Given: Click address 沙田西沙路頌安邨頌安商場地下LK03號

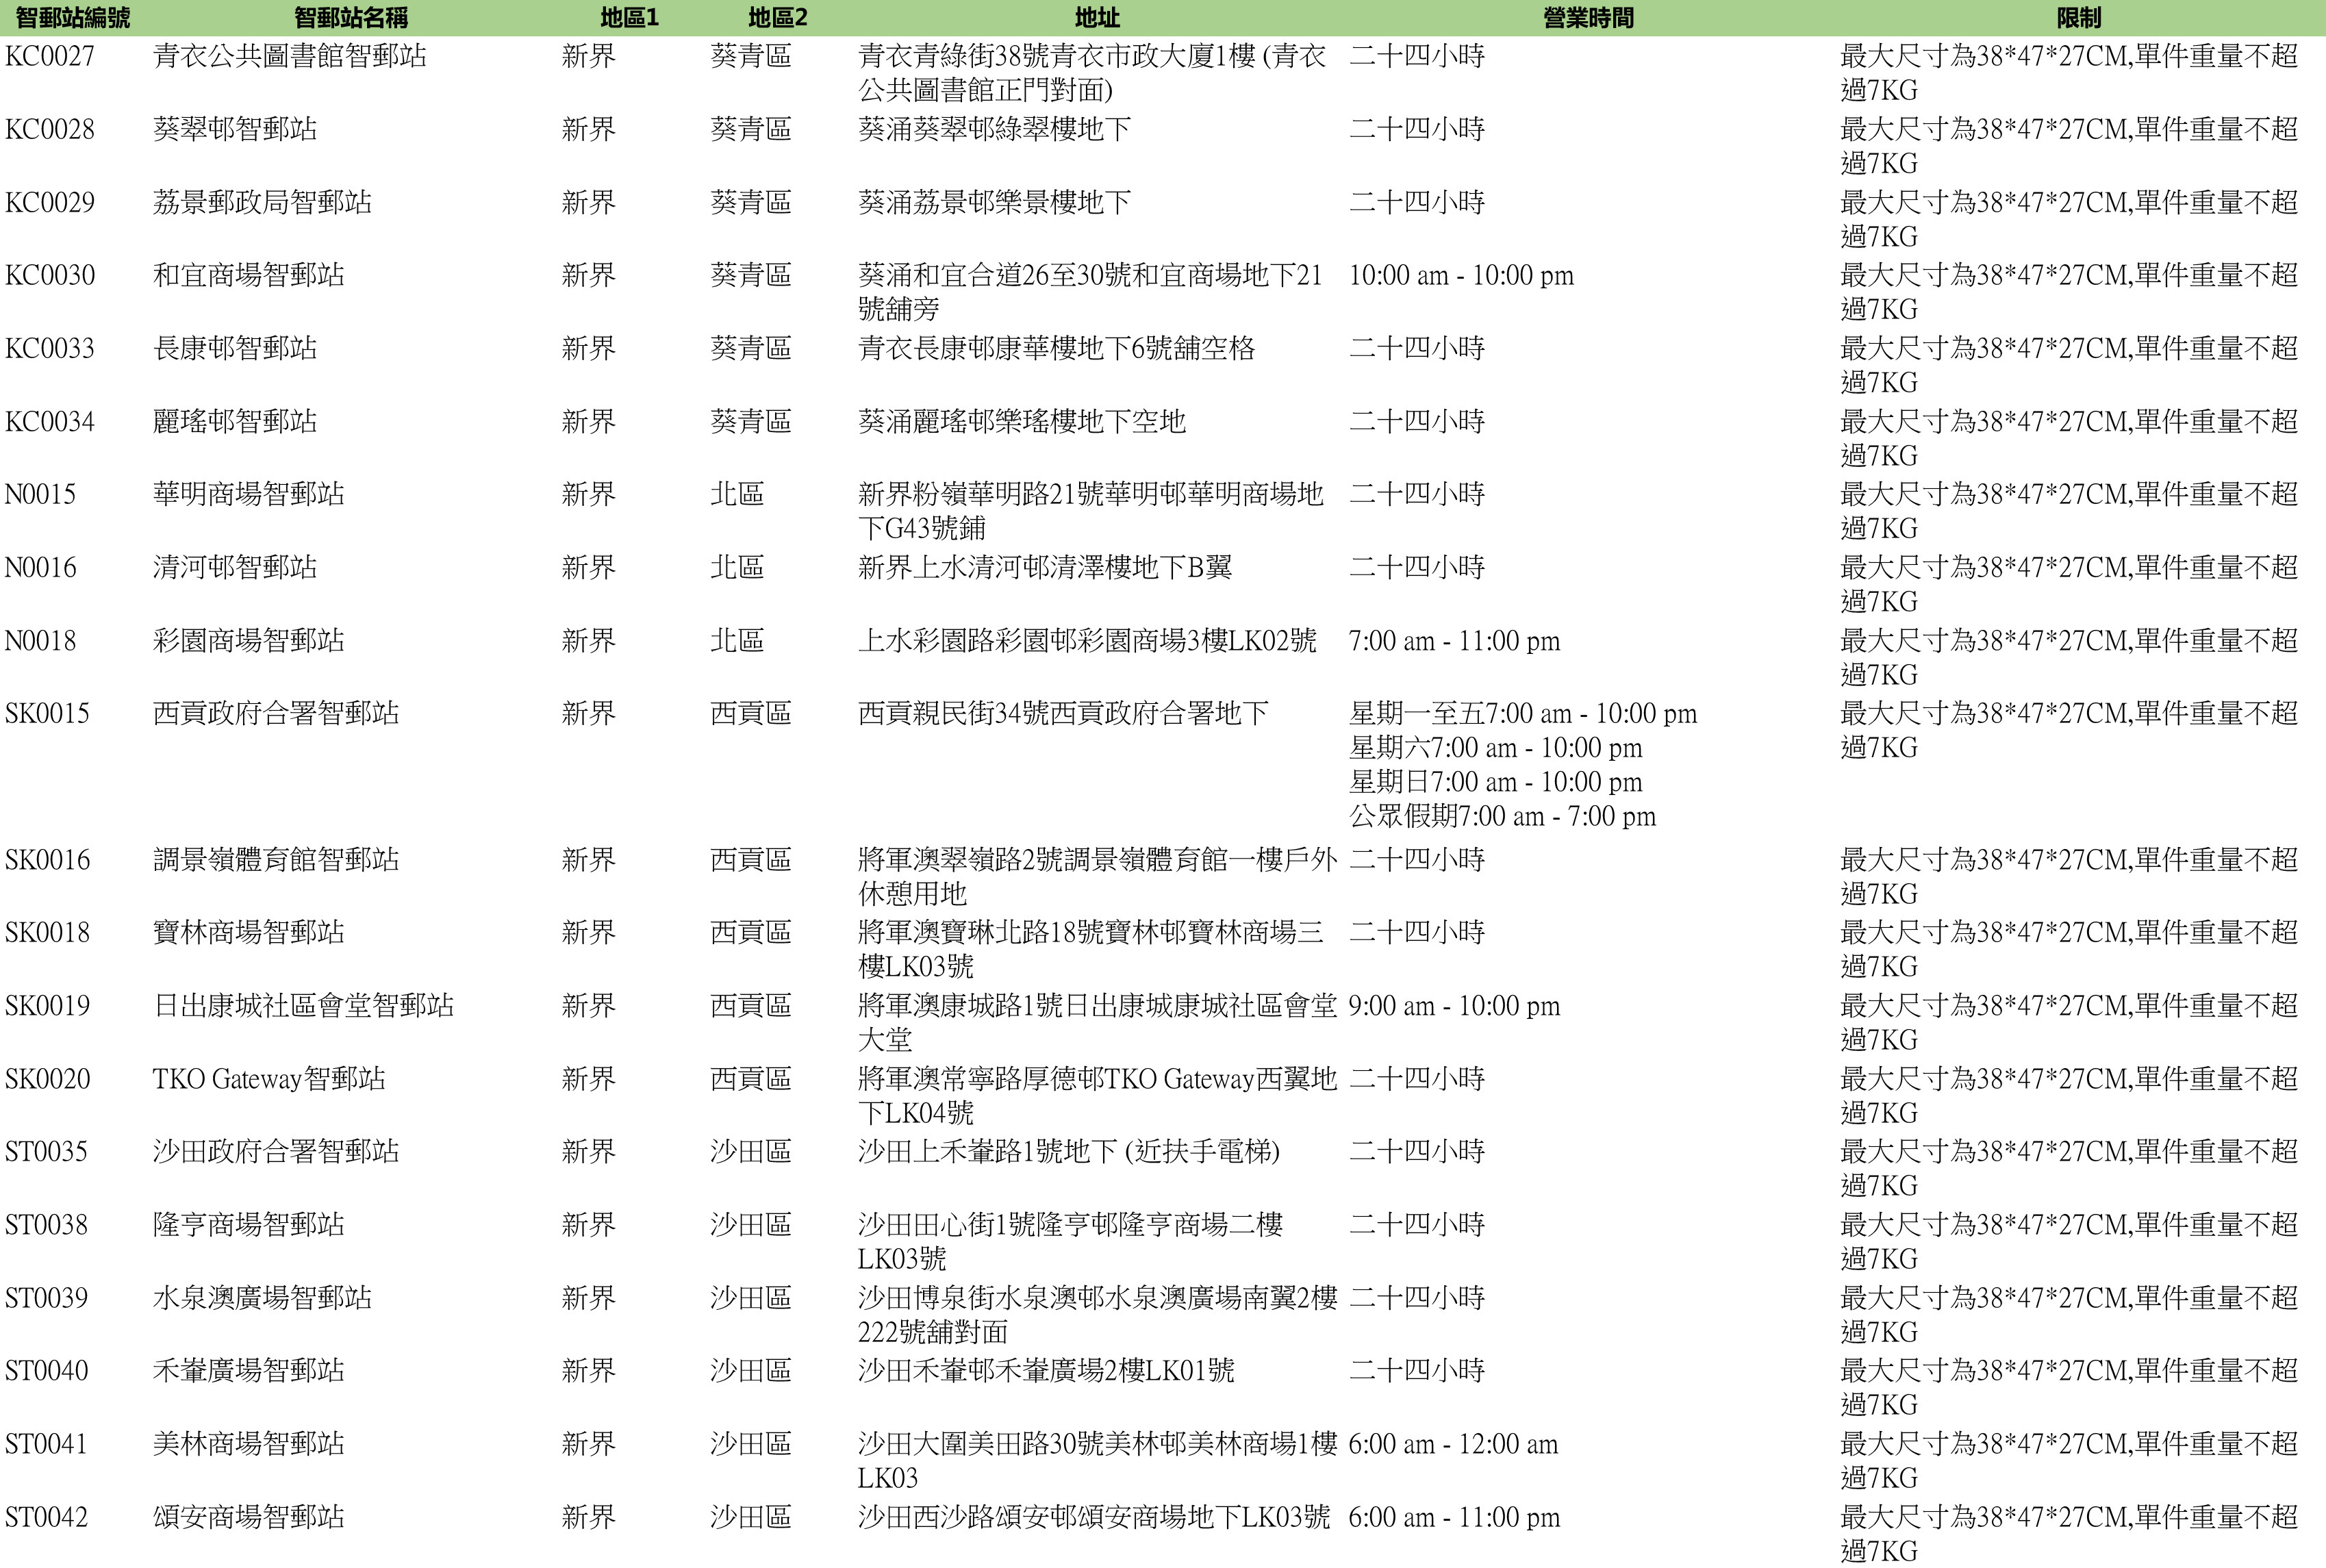Looking at the screenshot, I should [1094, 1517].
